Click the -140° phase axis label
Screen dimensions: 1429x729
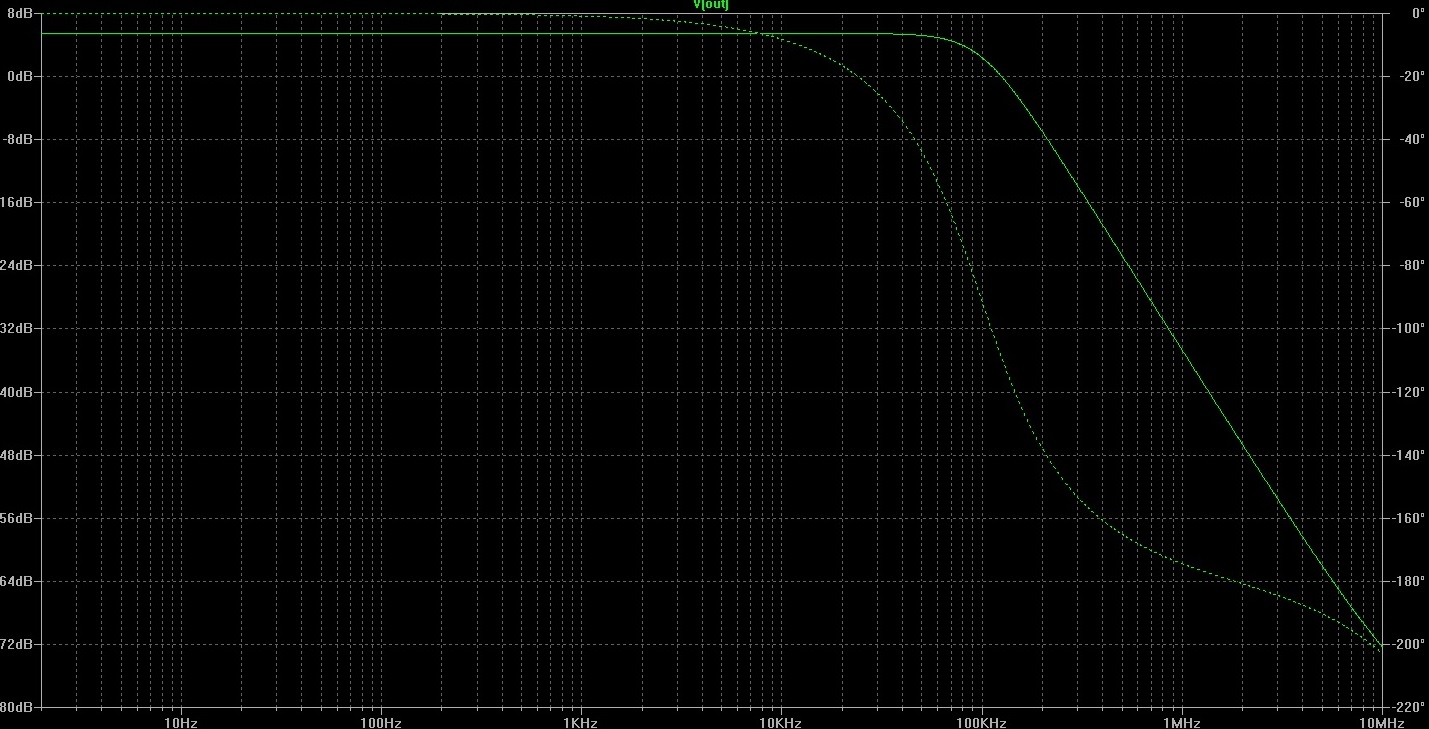[1408, 455]
